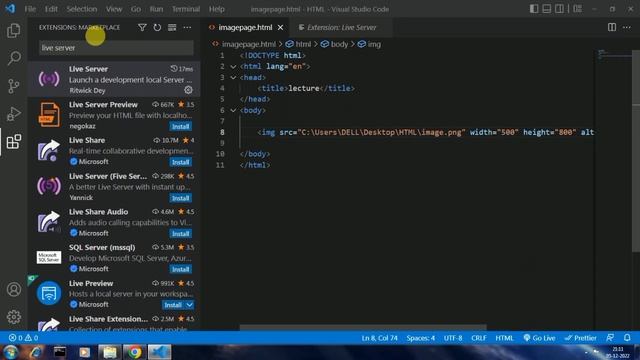Screen dimensions: 640x360
Task: Open editor more actions ellipsis
Action: [x=627, y=27]
